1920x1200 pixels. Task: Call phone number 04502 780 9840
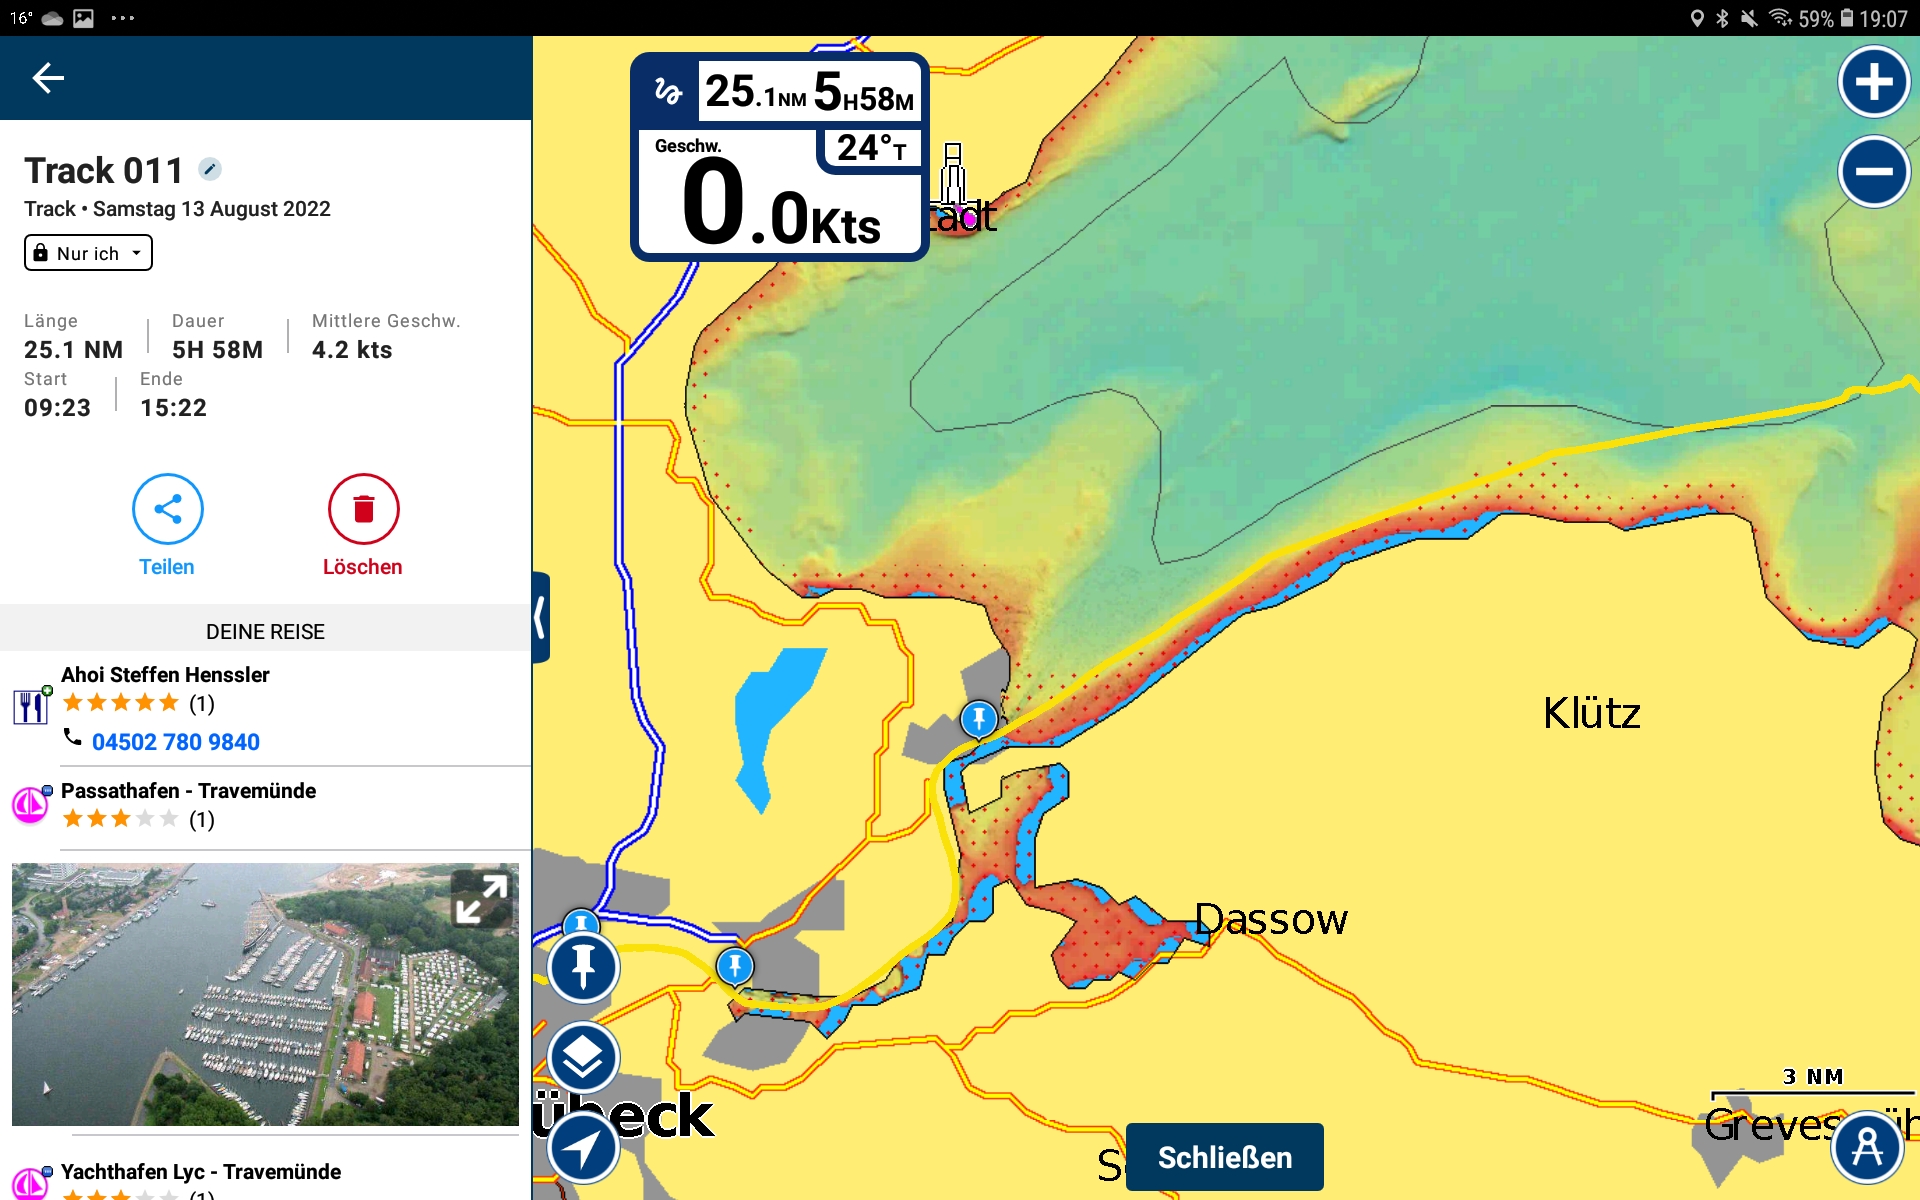click(176, 742)
